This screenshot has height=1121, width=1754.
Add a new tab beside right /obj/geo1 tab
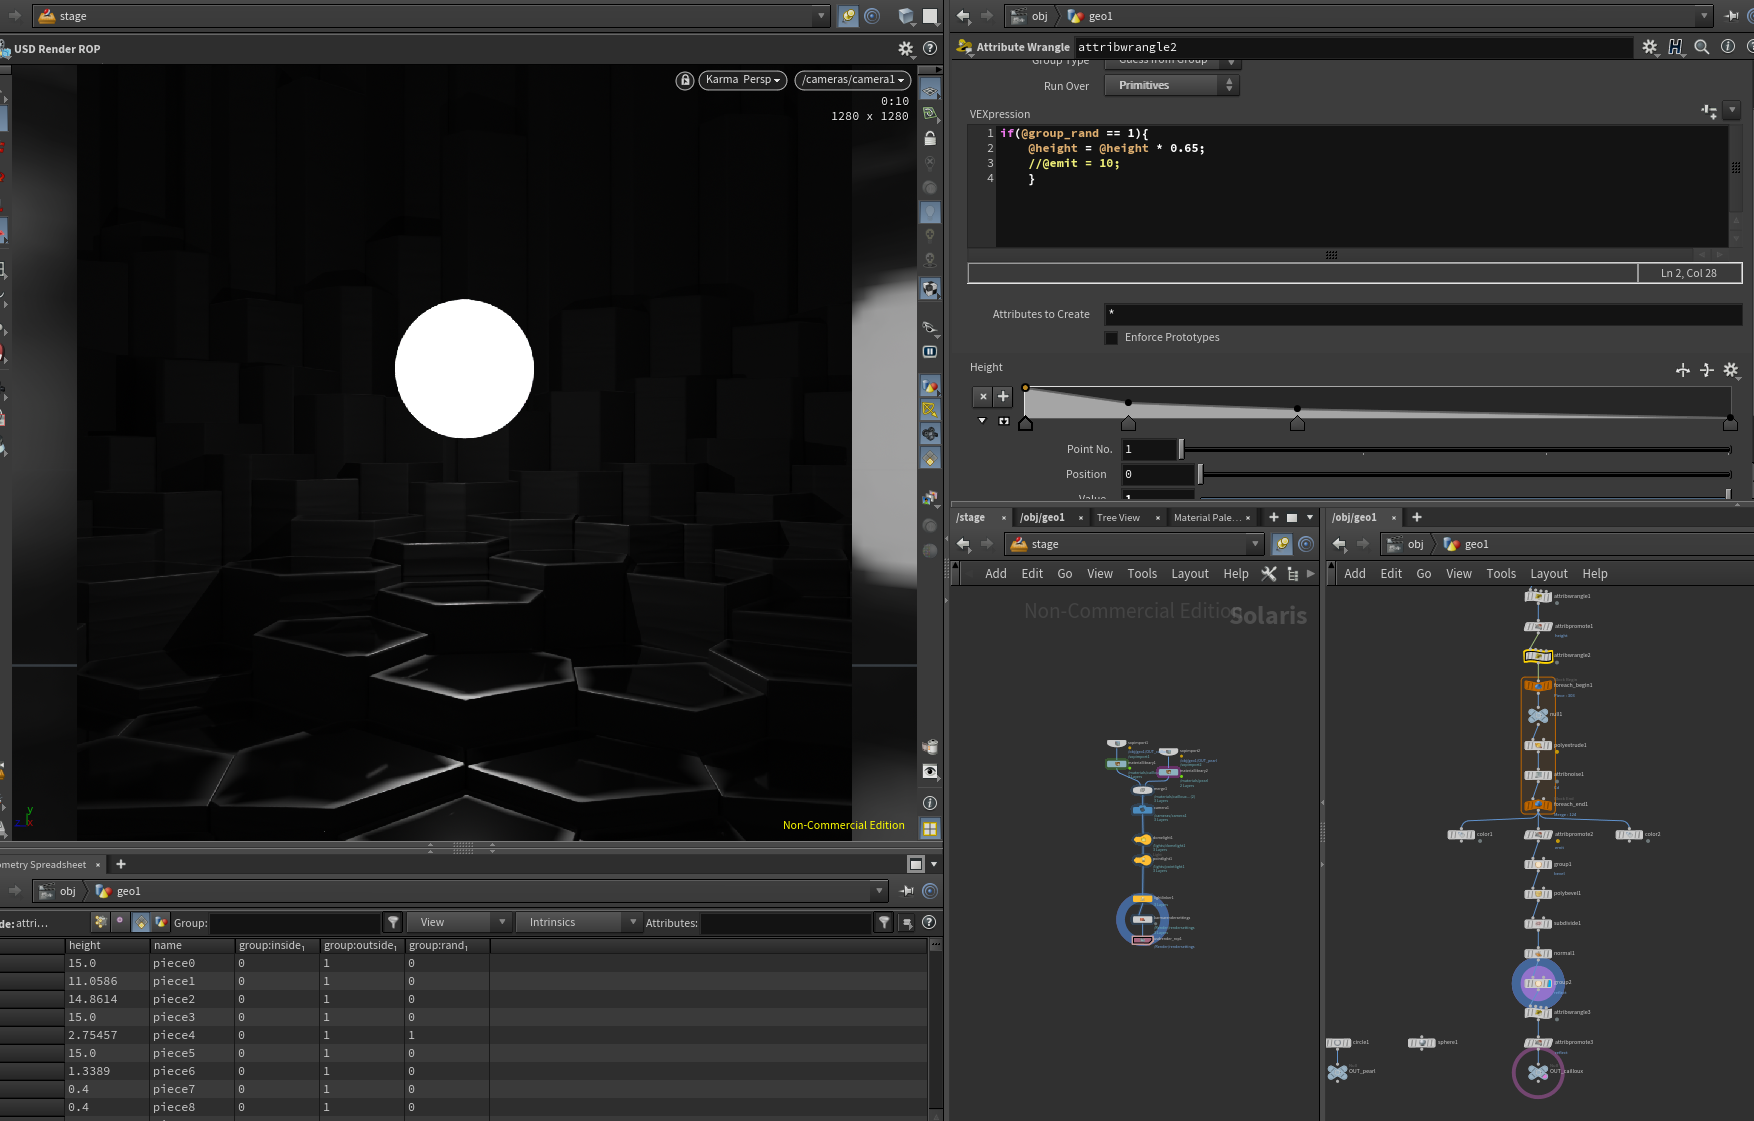[x=1416, y=518]
